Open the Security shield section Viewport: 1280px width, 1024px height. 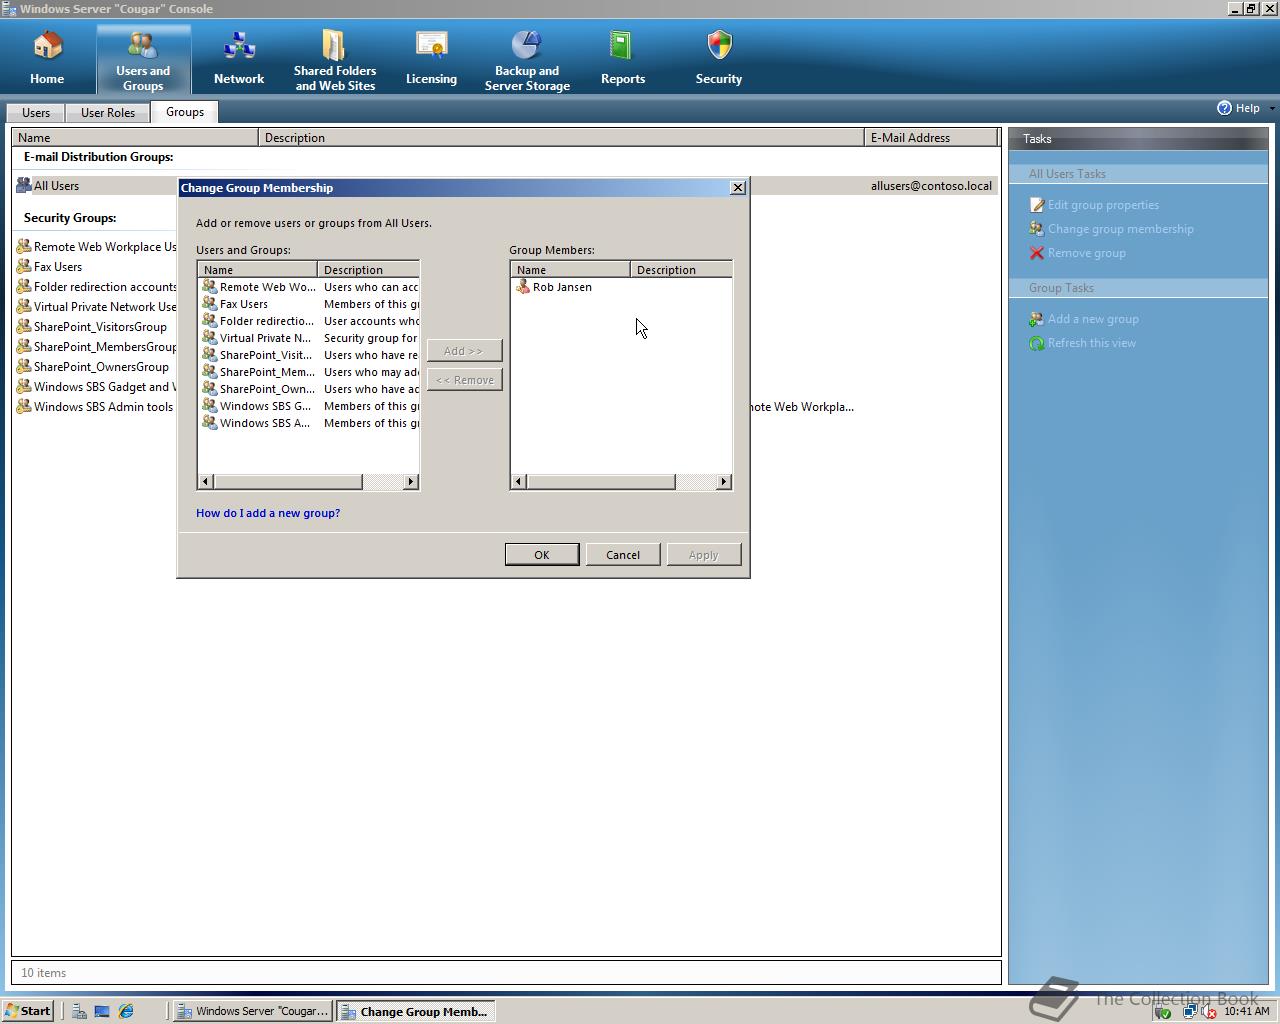(x=719, y=58)
